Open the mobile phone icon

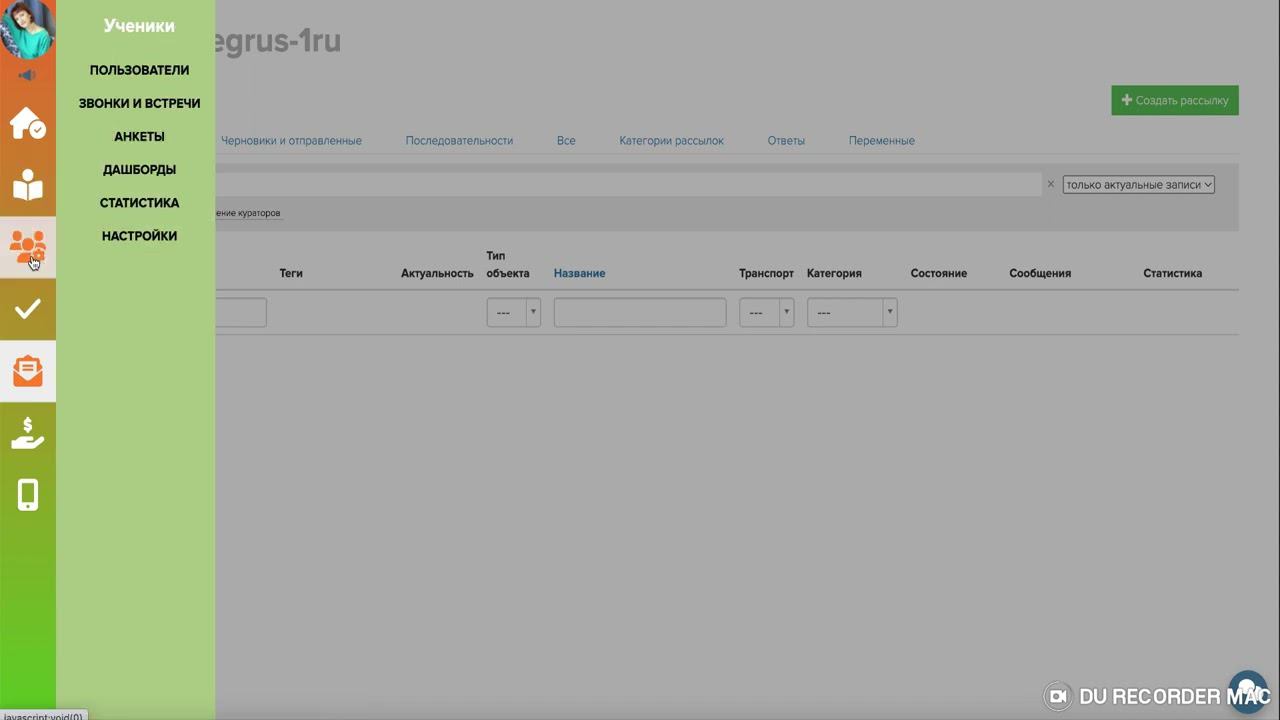28,495
